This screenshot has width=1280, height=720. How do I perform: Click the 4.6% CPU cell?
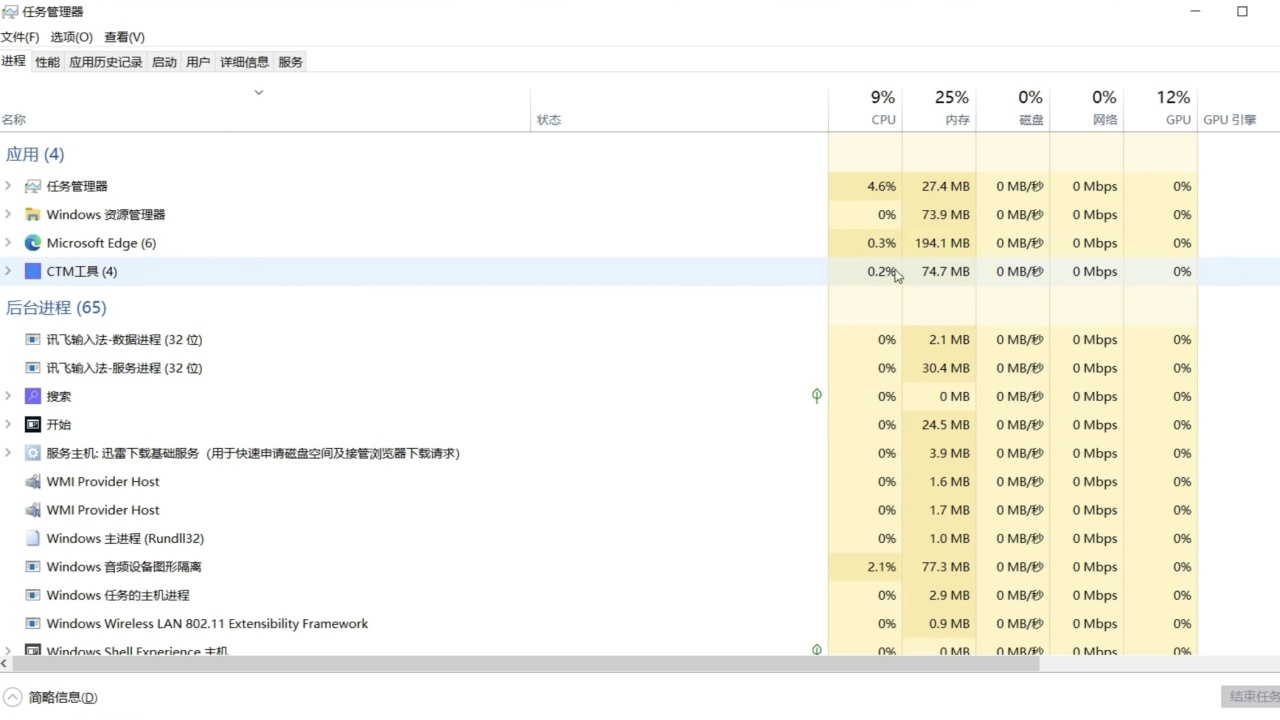[865, 186]
